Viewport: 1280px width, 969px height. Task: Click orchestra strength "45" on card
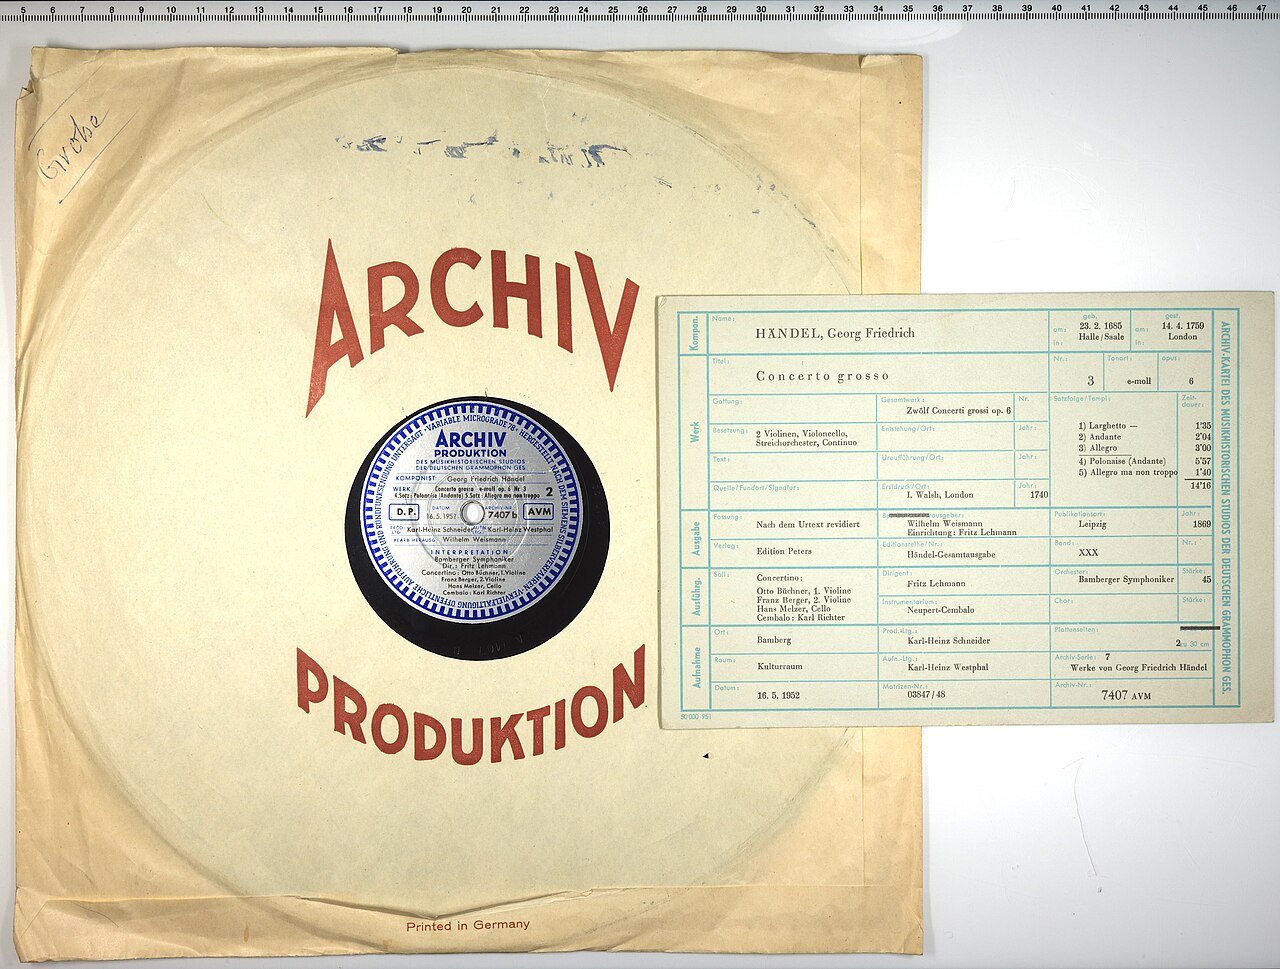(1206, 579)
